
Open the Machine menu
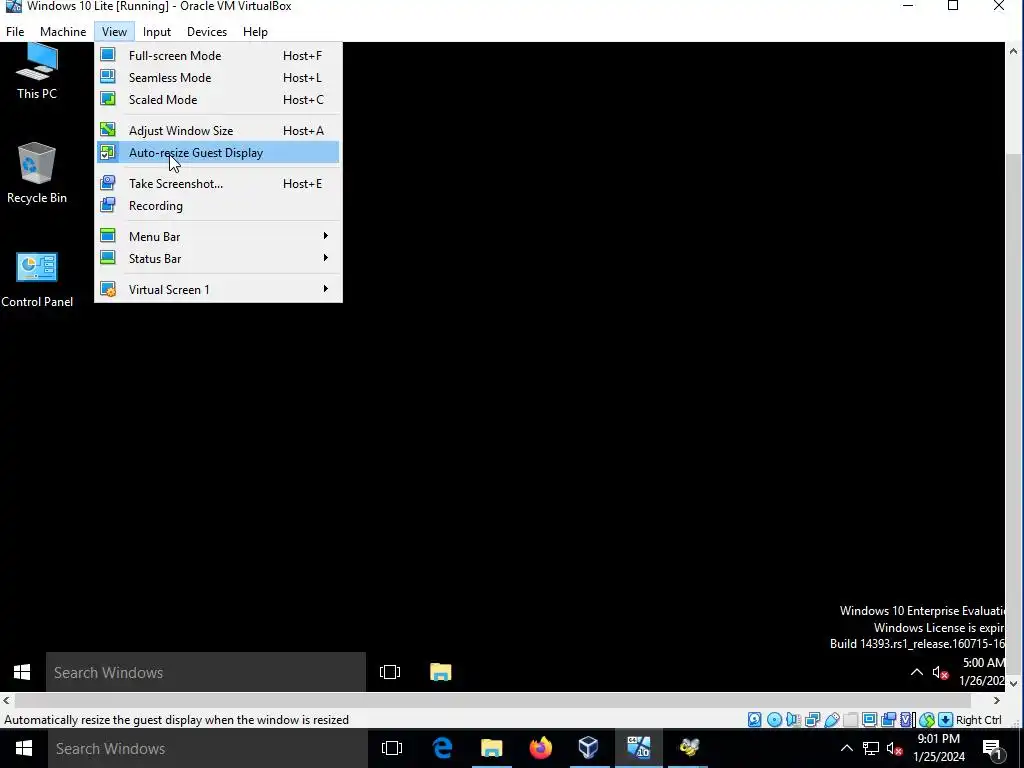click(x=63, y=31)
